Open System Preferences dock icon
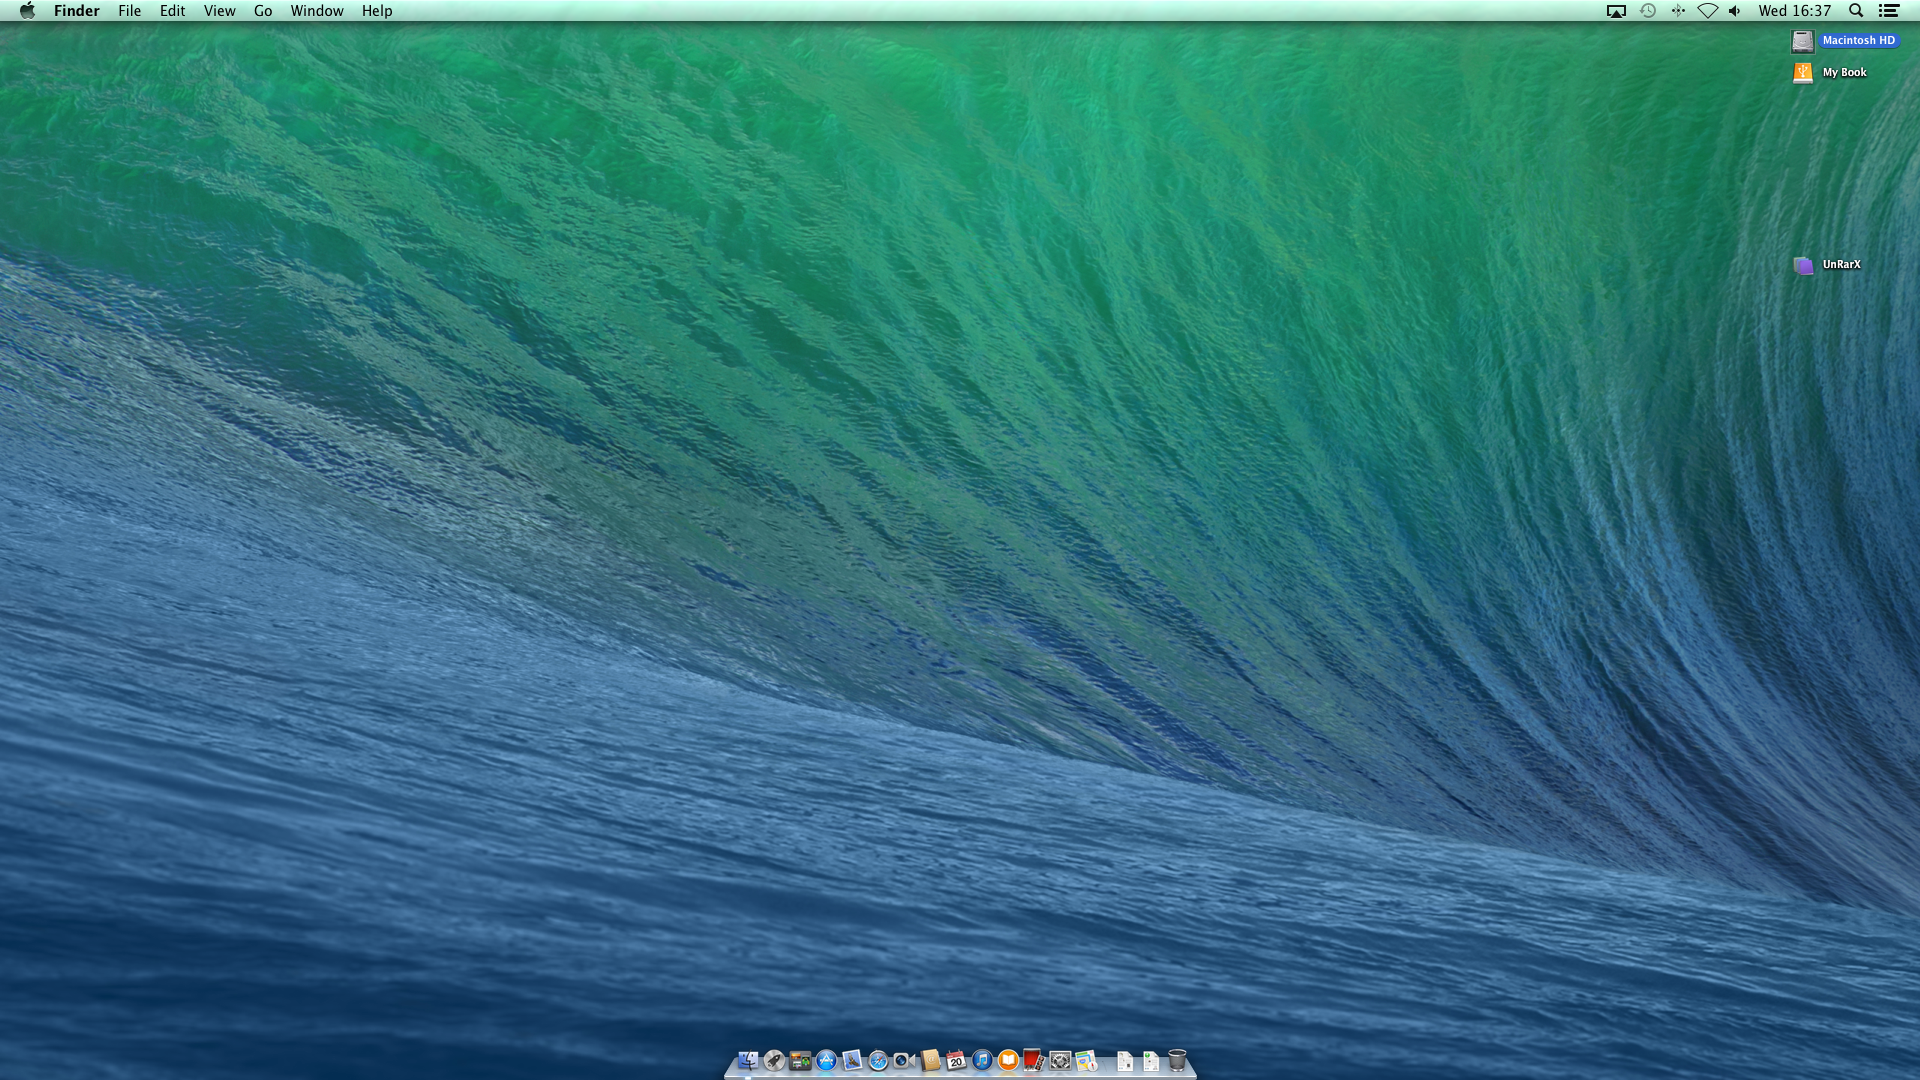1920x1080 pixels. (x=1060, y=1061)
